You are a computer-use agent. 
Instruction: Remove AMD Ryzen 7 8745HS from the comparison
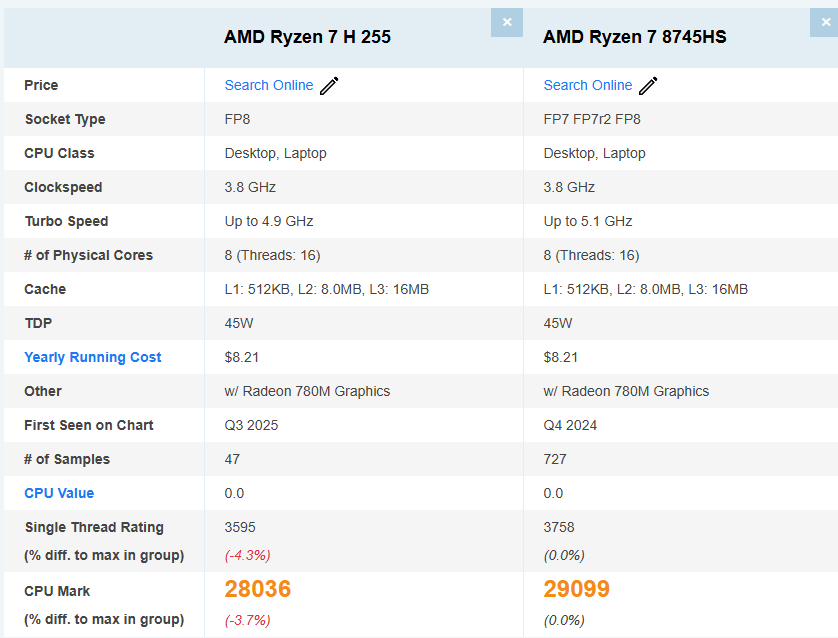[x=826, y=21]
